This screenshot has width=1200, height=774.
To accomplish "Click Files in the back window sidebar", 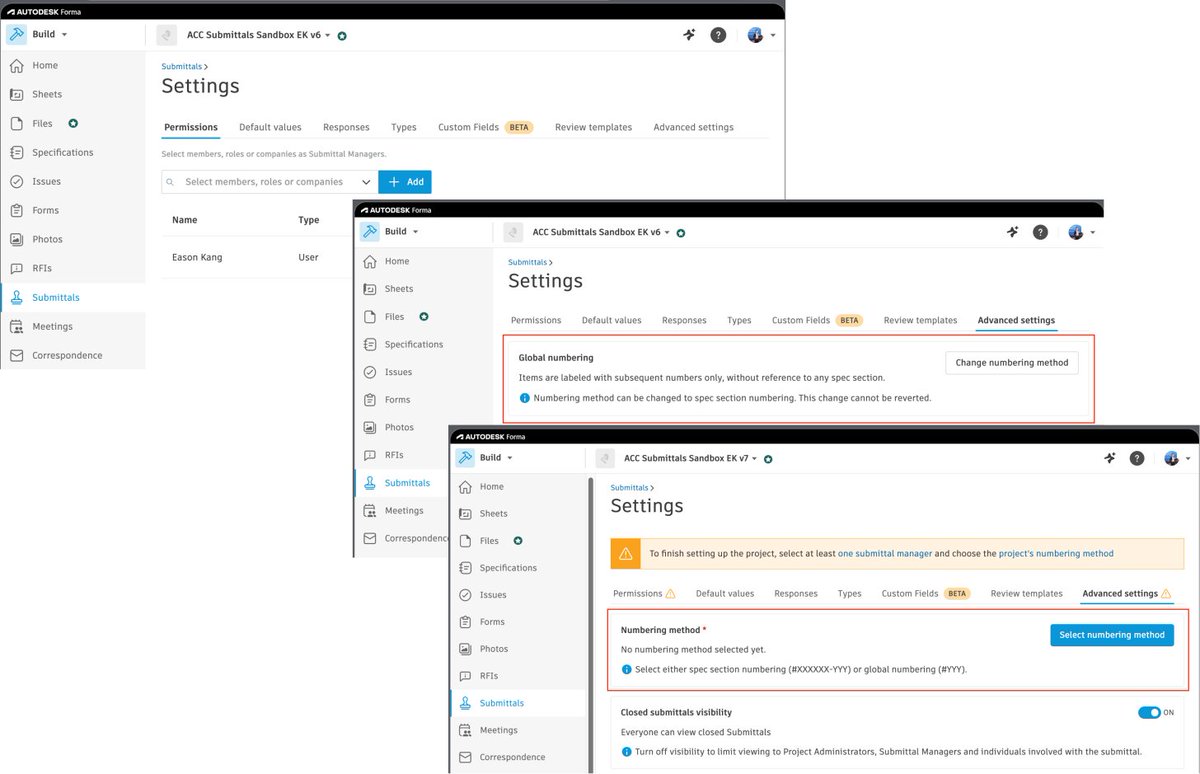I will [42, 123].
